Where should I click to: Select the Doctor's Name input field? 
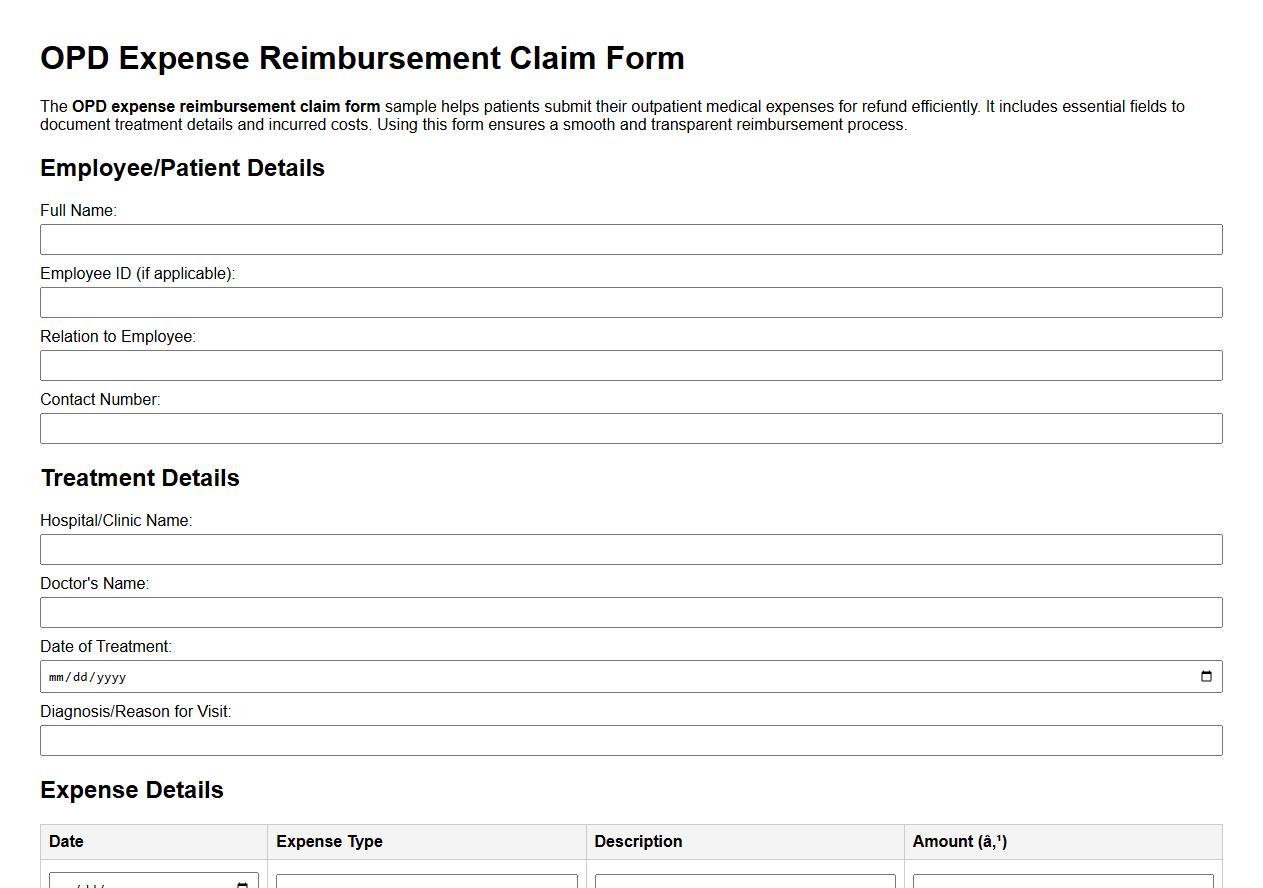tap(630, 612)
